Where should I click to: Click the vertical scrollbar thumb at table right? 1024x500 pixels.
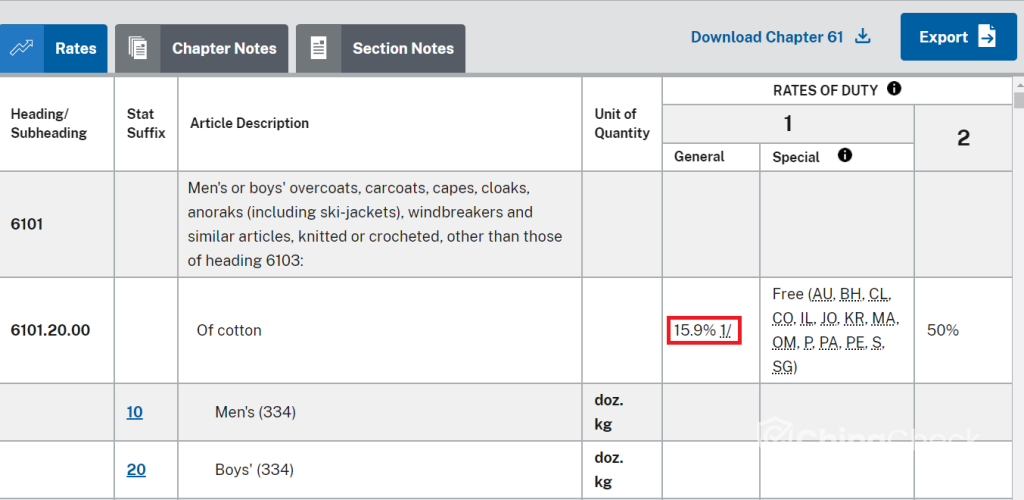point(1018,100)
